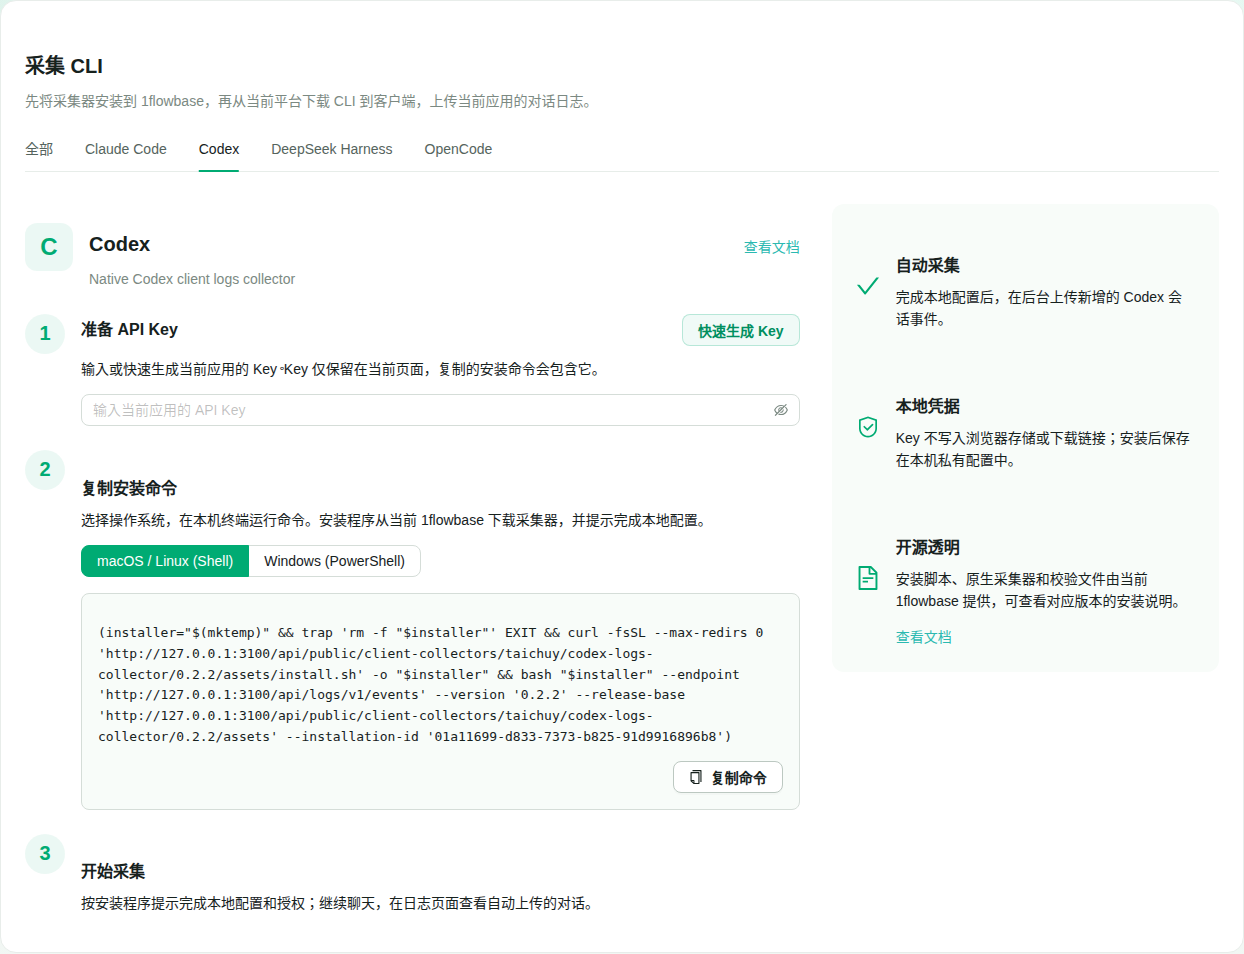Click the bold Codex collector name heading
The width and height of the screenshot is (1244, 954).
(119, 244)
